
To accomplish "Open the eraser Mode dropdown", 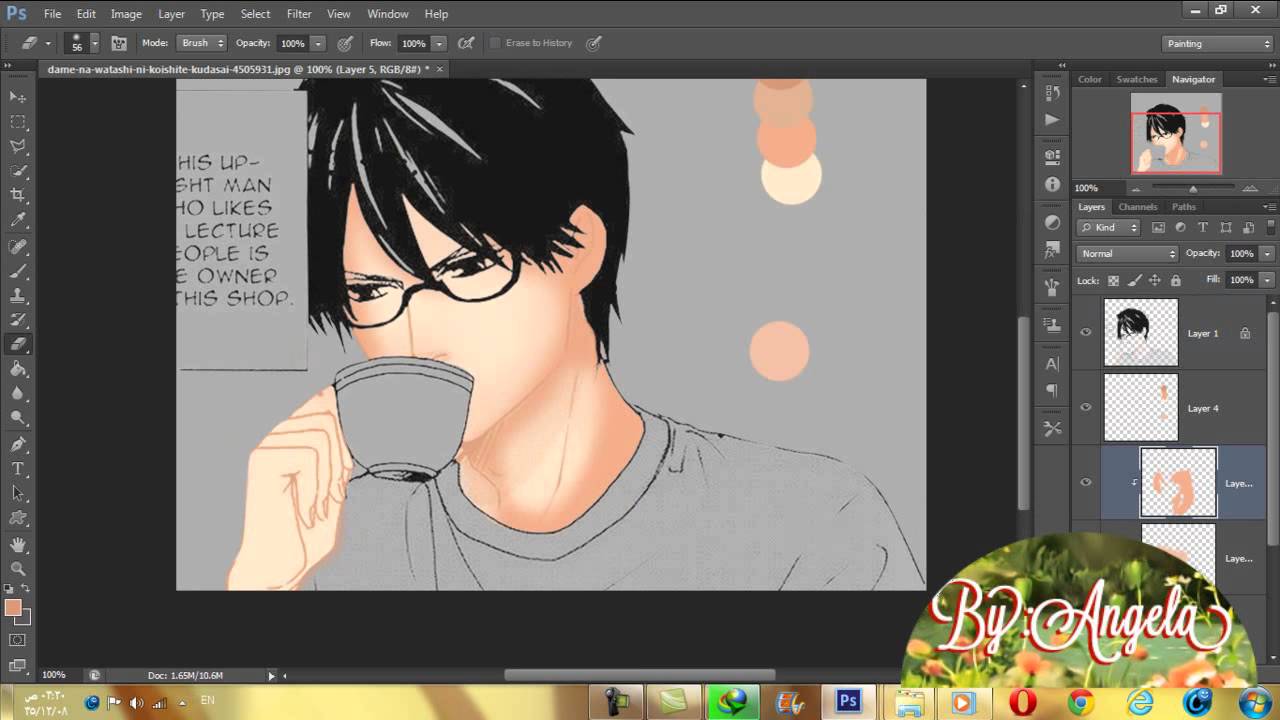I will point(202,43).
